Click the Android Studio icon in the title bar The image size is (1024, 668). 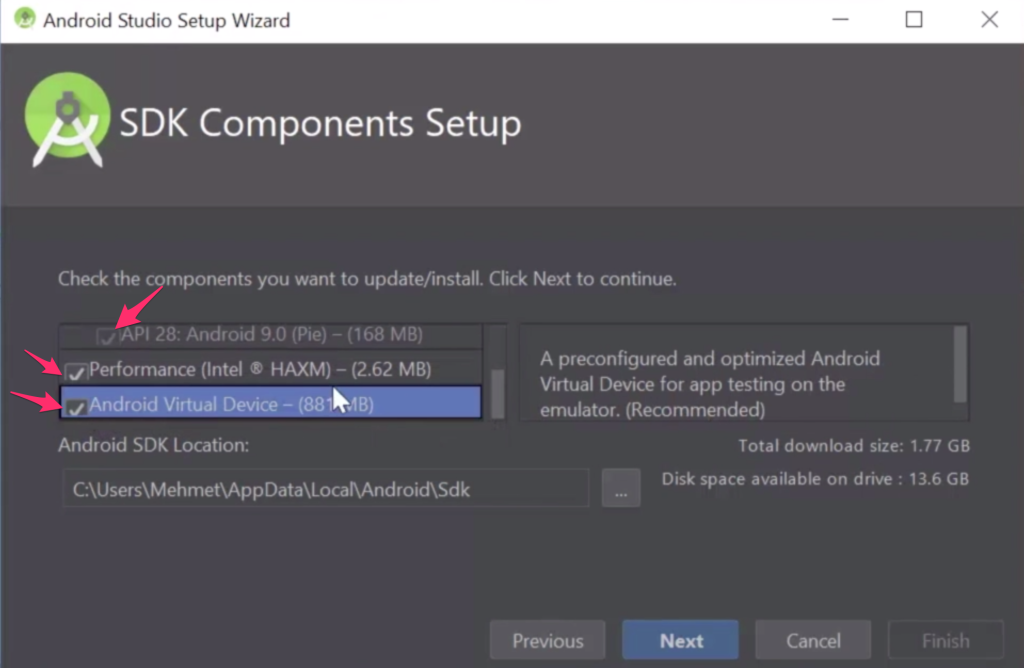click(25, 18)
